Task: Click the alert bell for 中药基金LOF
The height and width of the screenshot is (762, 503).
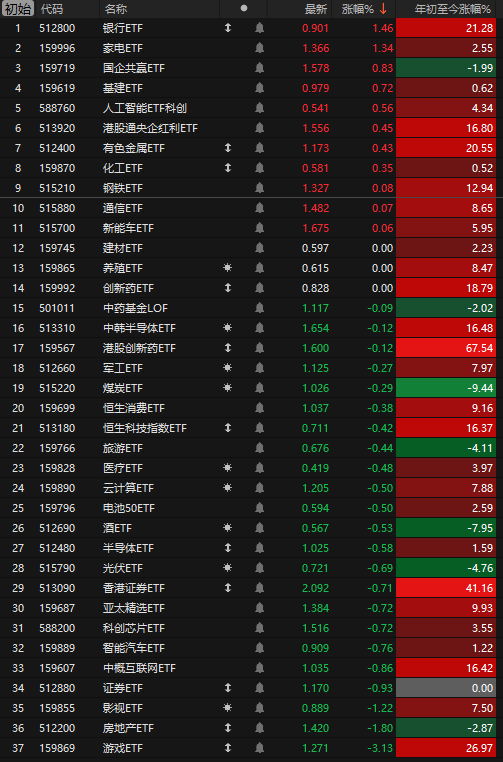Action: coord(260,308)
